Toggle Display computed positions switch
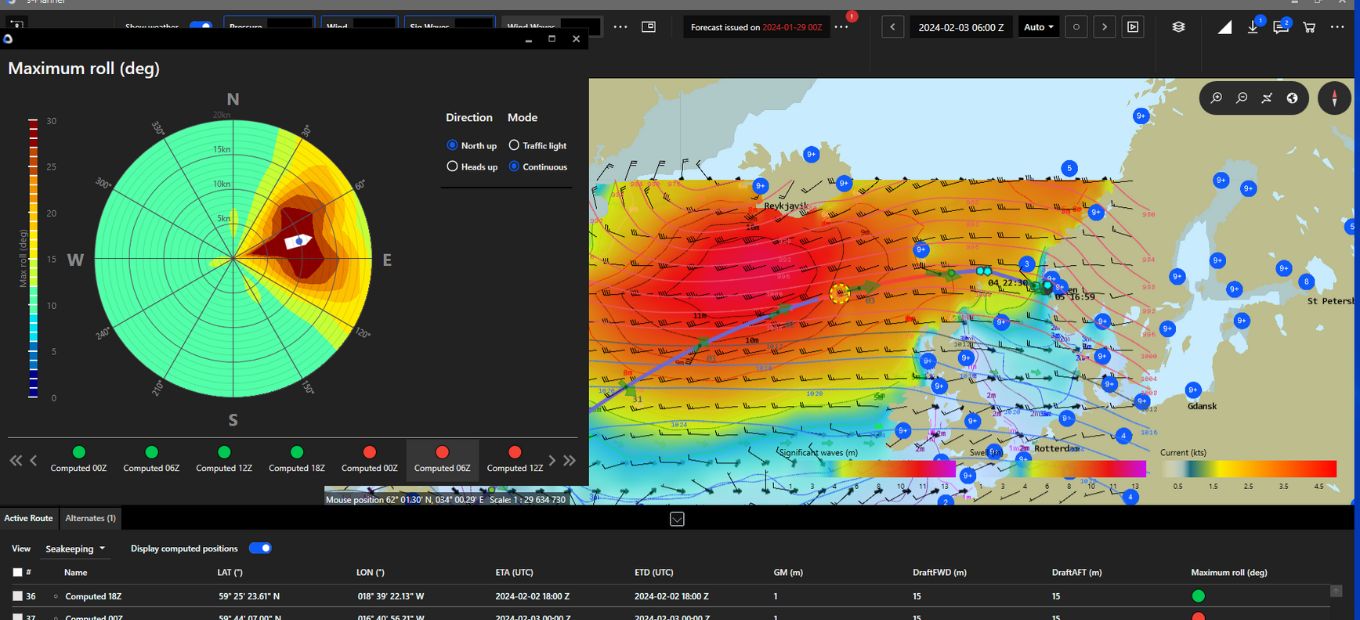The width and height of the screenshot is (1360, 620). pyautogui.click(x=260, y=548)
